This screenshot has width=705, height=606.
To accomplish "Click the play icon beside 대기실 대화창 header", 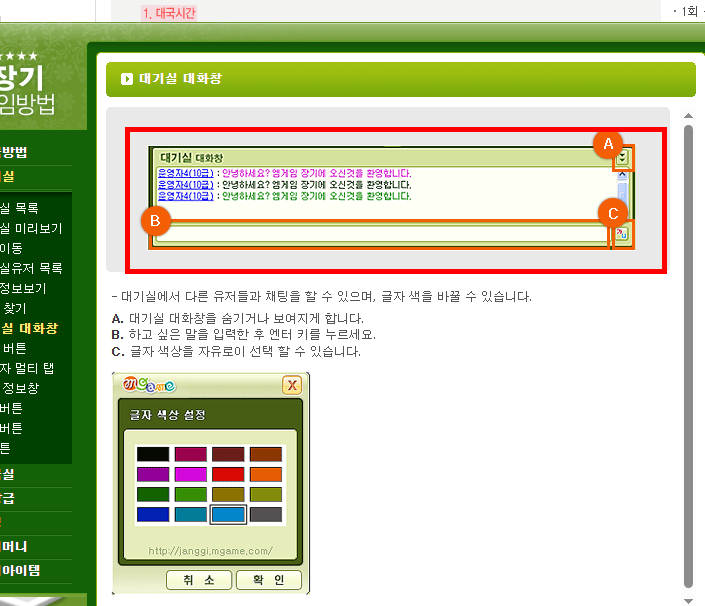I will coord(127,79).
